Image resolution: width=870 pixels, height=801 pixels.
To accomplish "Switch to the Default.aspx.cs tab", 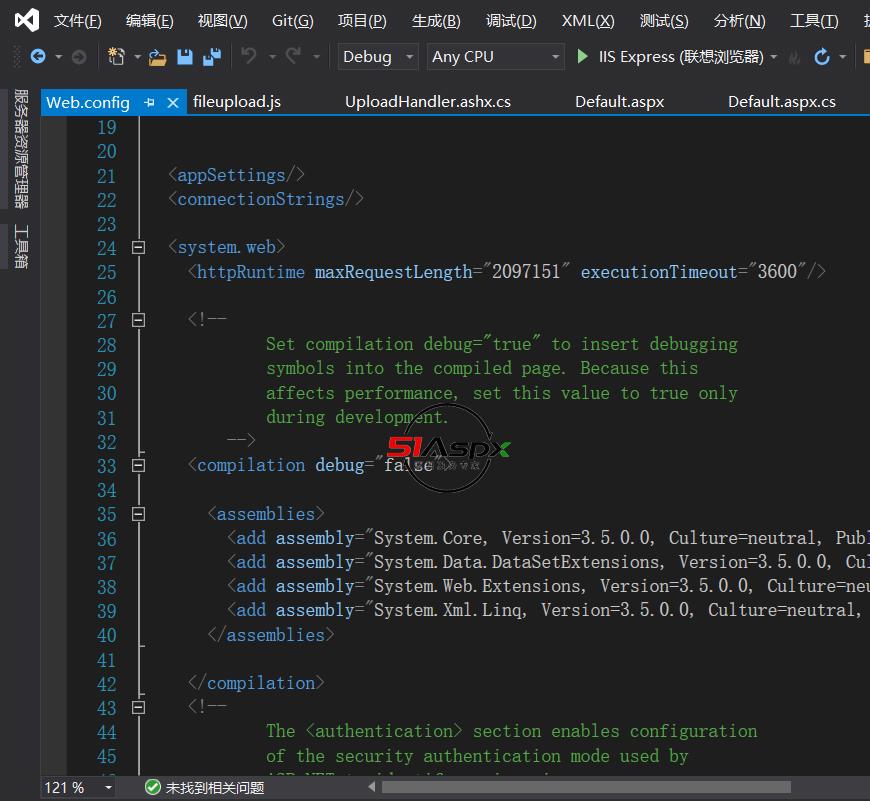I will (x=782, y=102).
